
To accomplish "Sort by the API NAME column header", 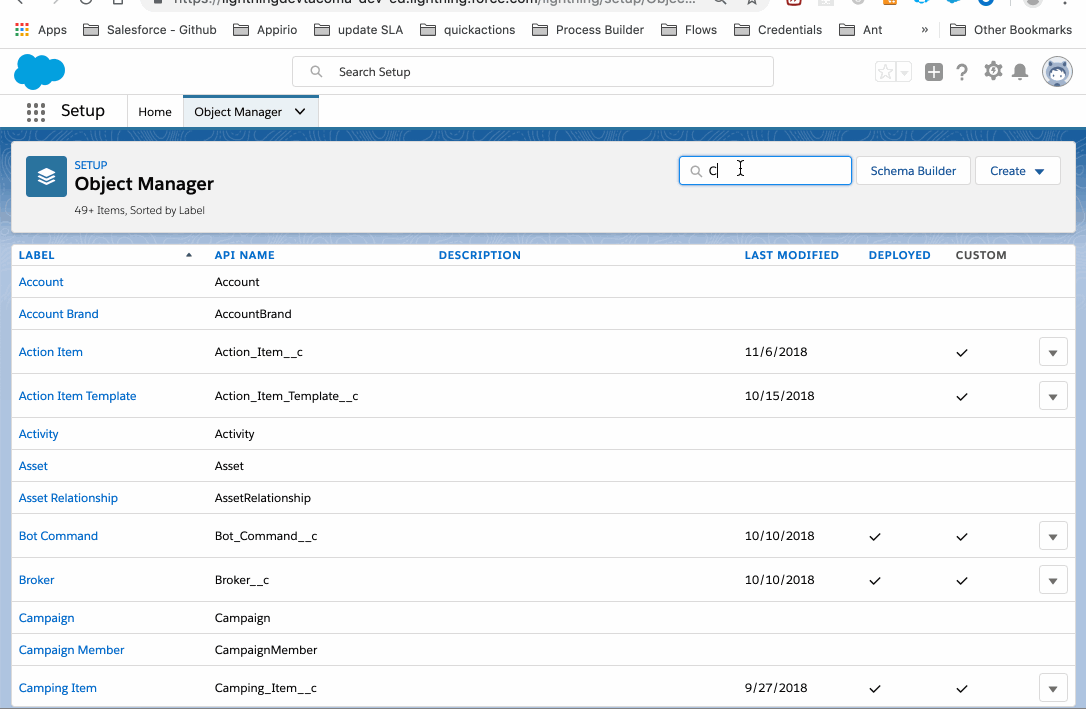I will 244,255.
